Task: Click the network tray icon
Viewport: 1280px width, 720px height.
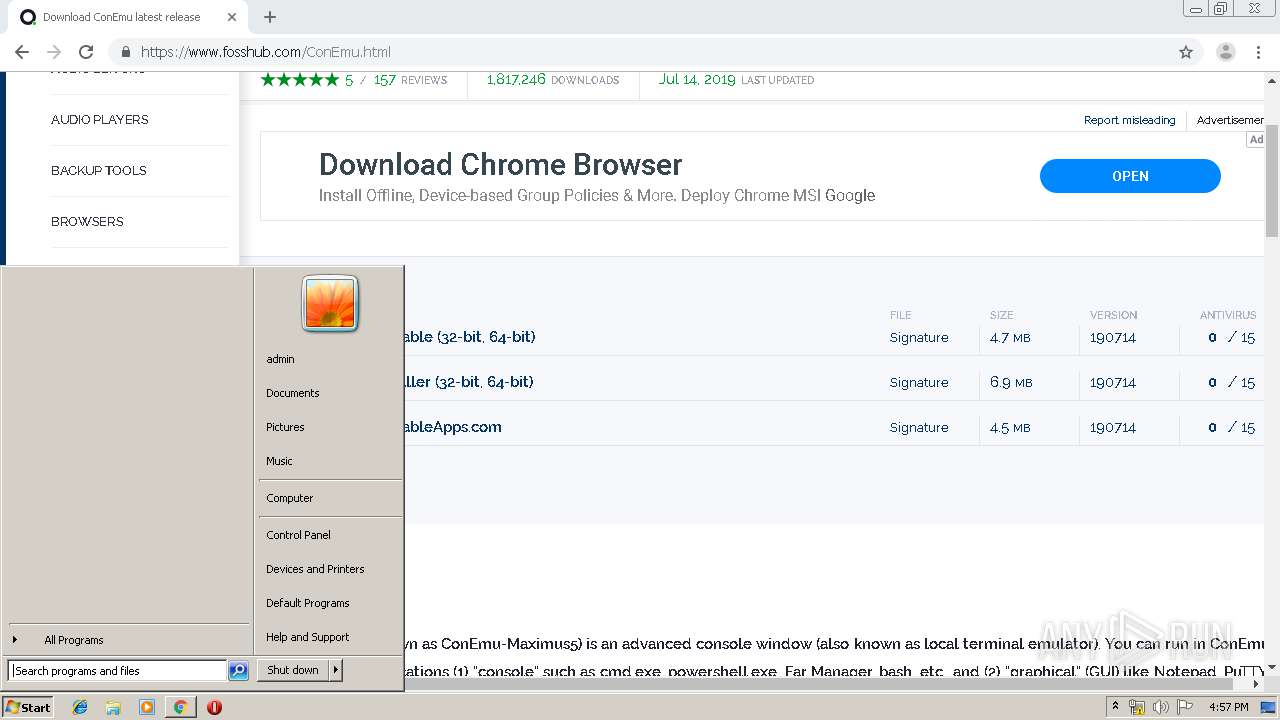Action: click(1137, 707)
